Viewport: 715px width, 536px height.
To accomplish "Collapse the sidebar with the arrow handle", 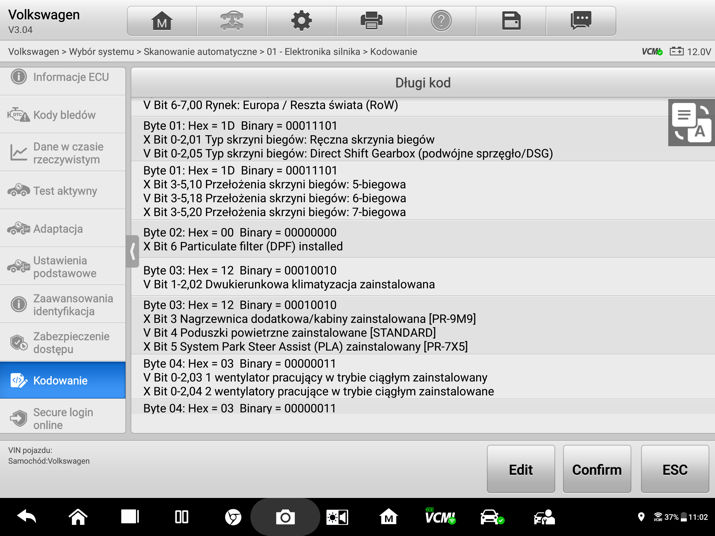I will [x=132, y=251].
